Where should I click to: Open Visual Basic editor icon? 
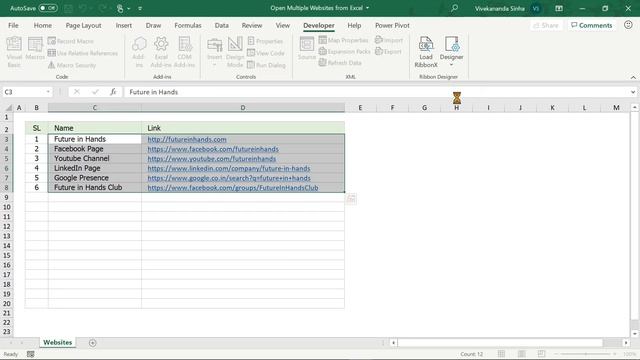tap(14, 52)
